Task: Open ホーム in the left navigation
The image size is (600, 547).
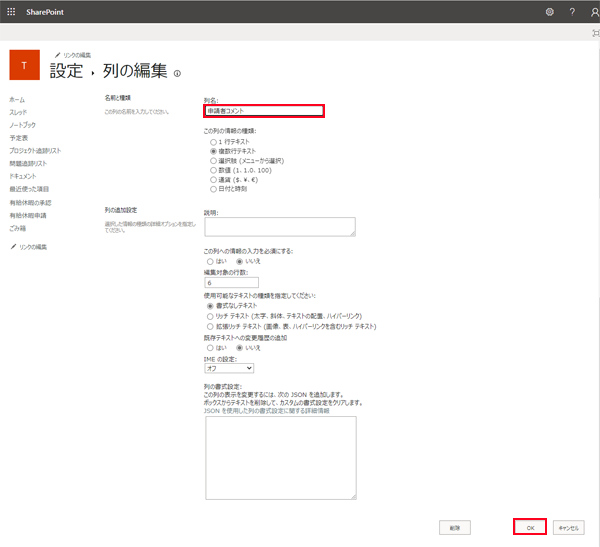Action: 17,100
